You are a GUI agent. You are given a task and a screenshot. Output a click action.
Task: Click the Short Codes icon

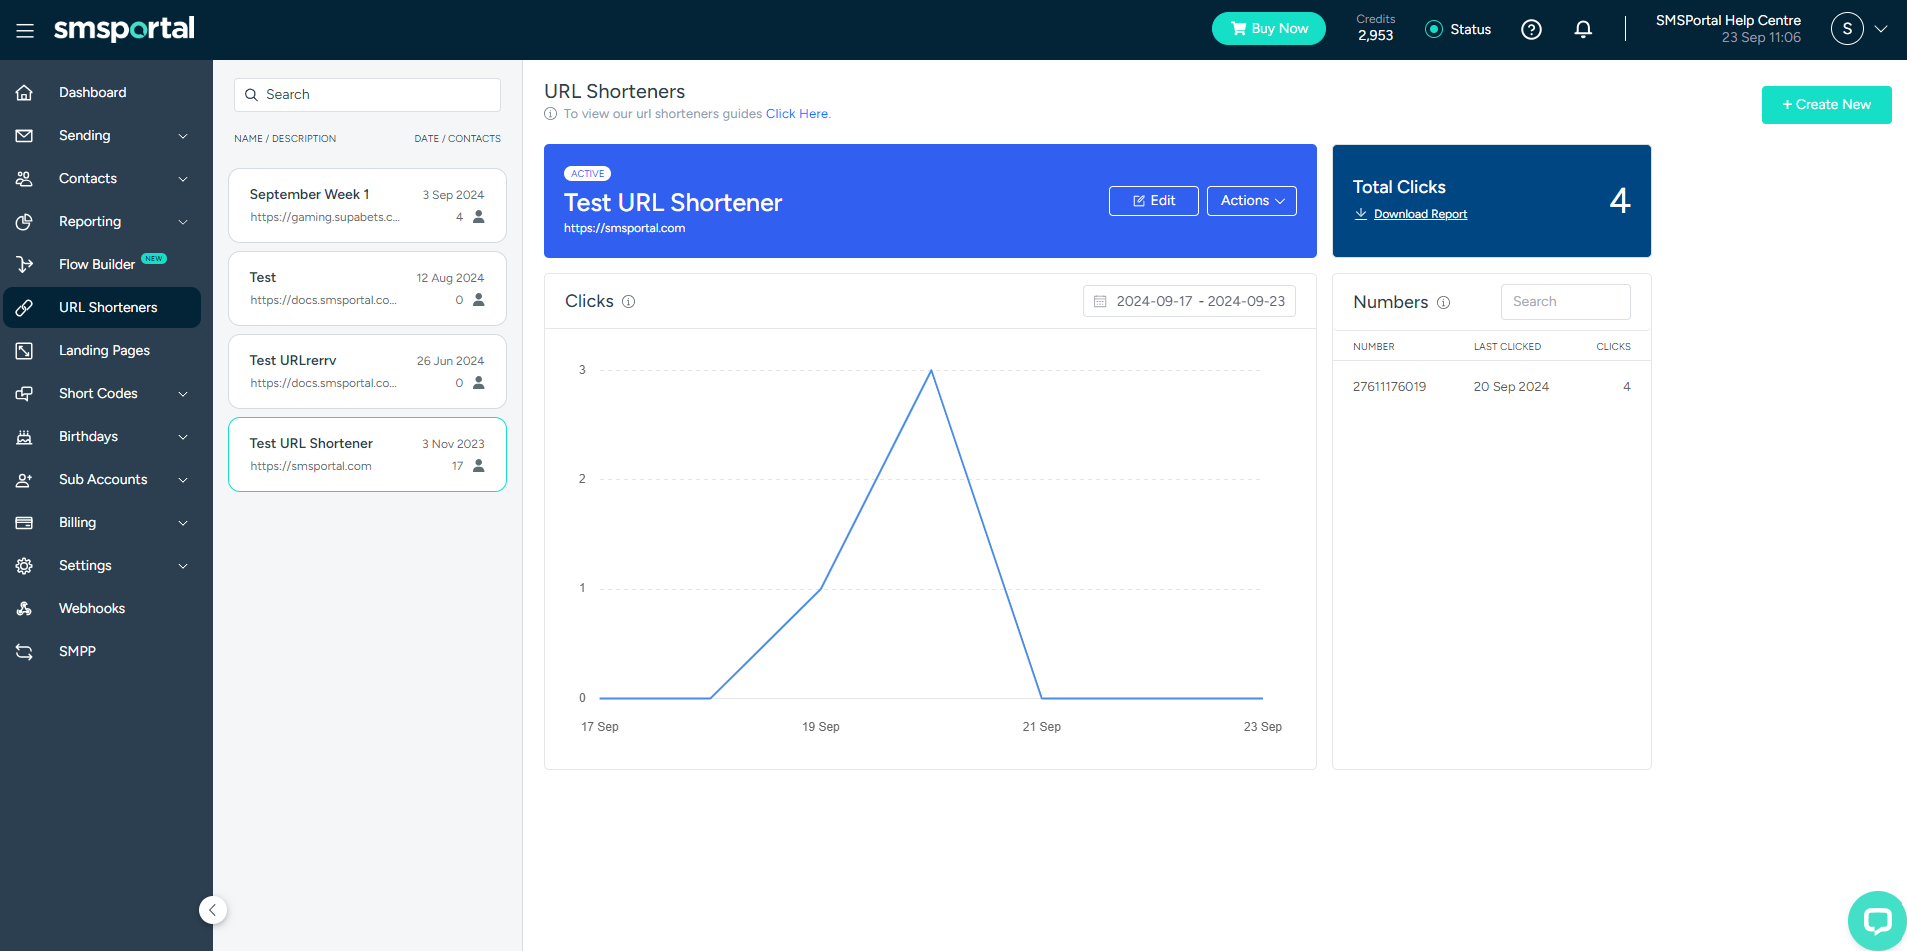click(x=25, y=394)
